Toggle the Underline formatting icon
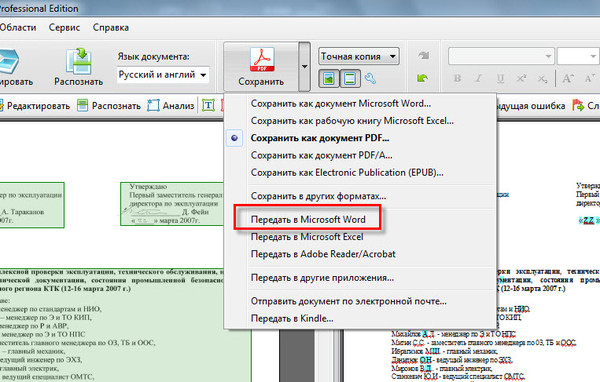 [x=500, y=78]
